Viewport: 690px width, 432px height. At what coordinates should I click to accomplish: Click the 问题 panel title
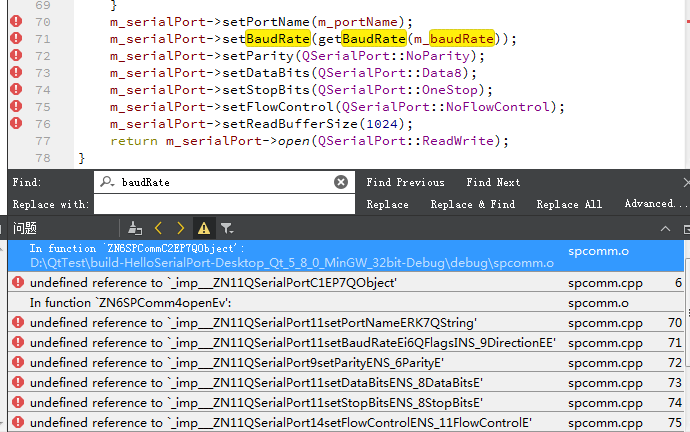coord(25,228)
